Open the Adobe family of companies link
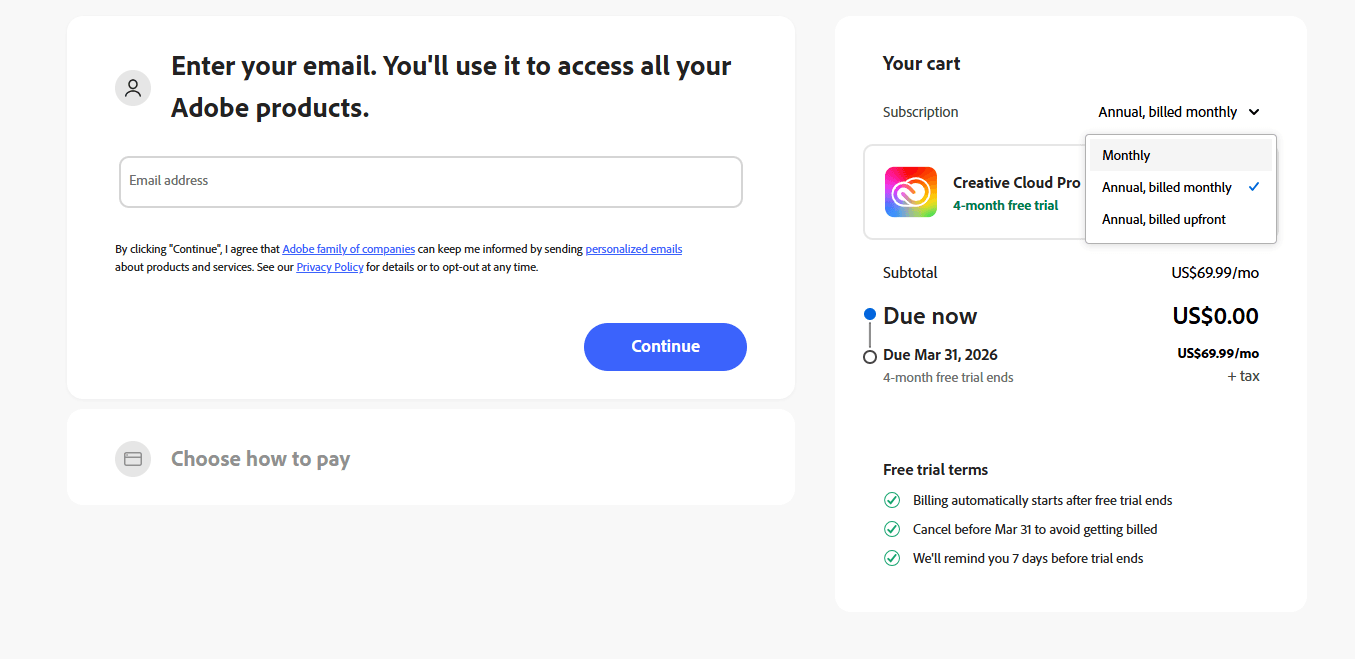The width and height of the screenshot is (1355, 659). click(348, 249)
